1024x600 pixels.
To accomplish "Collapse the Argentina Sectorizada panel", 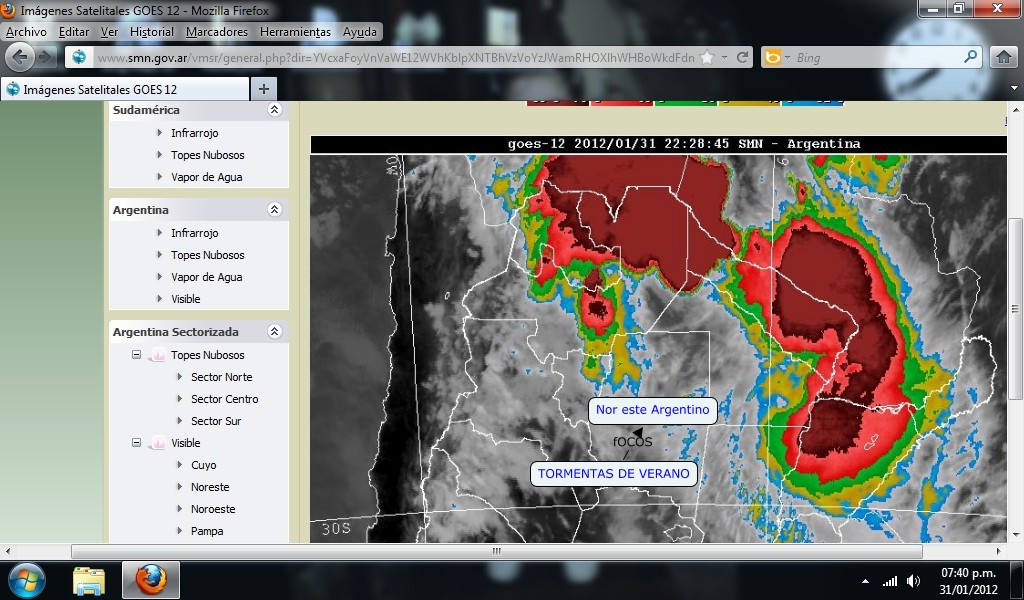I will coord(275,332).
